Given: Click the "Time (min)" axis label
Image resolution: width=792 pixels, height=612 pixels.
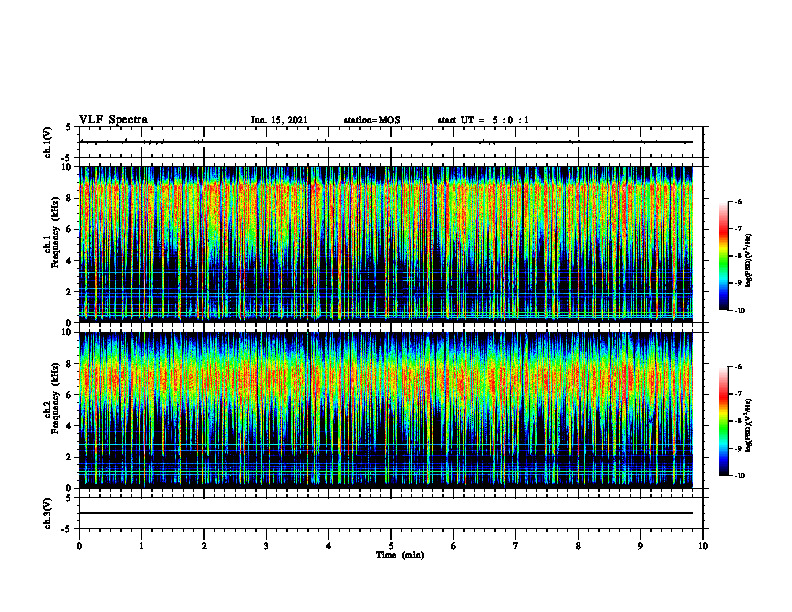Looking at the screenshot, I should click(x=400, y=555).
